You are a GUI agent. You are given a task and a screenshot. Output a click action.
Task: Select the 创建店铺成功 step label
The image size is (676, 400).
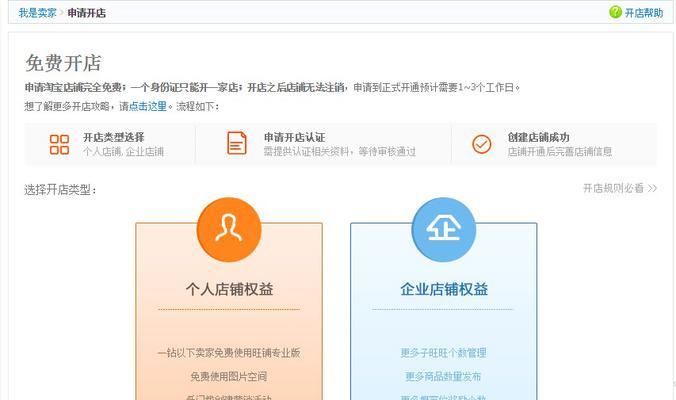[x=538, y=137]
